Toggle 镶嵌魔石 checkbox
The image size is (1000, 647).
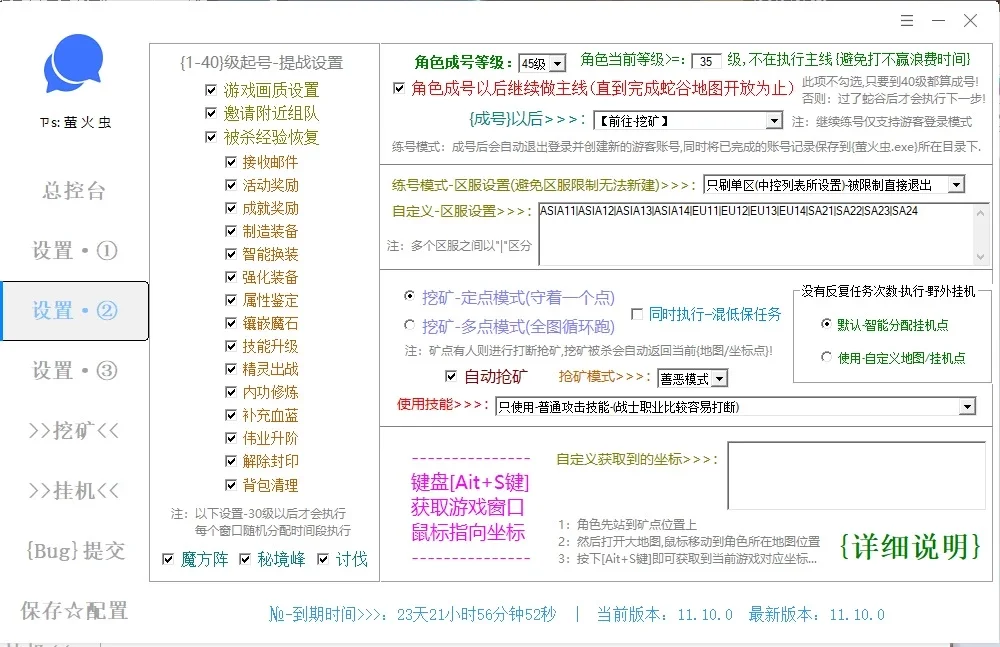pyautogui.click(x=231, y=323)
